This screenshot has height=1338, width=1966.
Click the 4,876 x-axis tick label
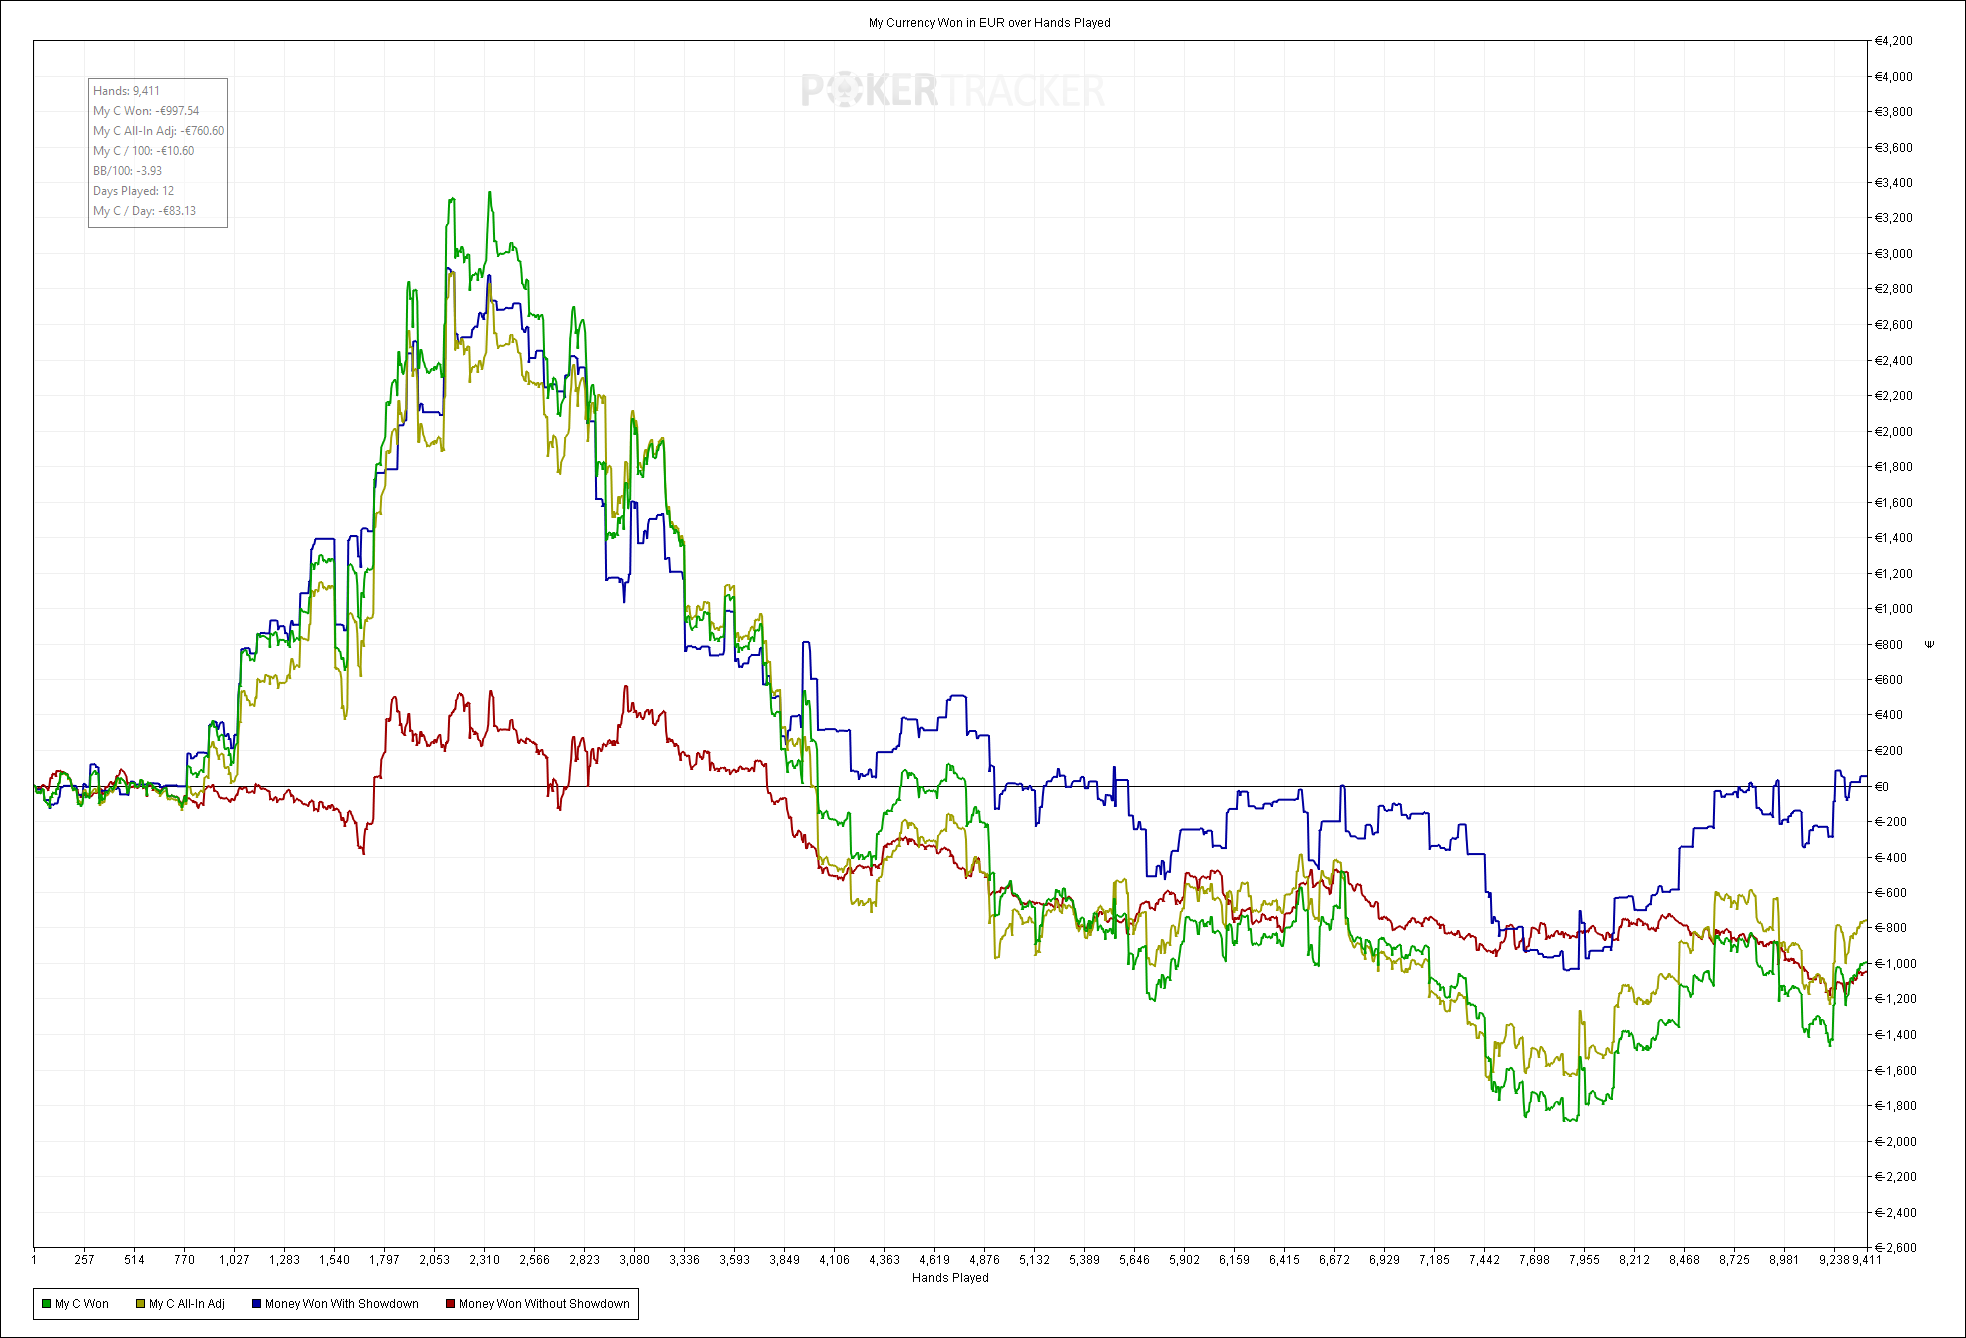pyautogui.click(x=984, y=1260)
